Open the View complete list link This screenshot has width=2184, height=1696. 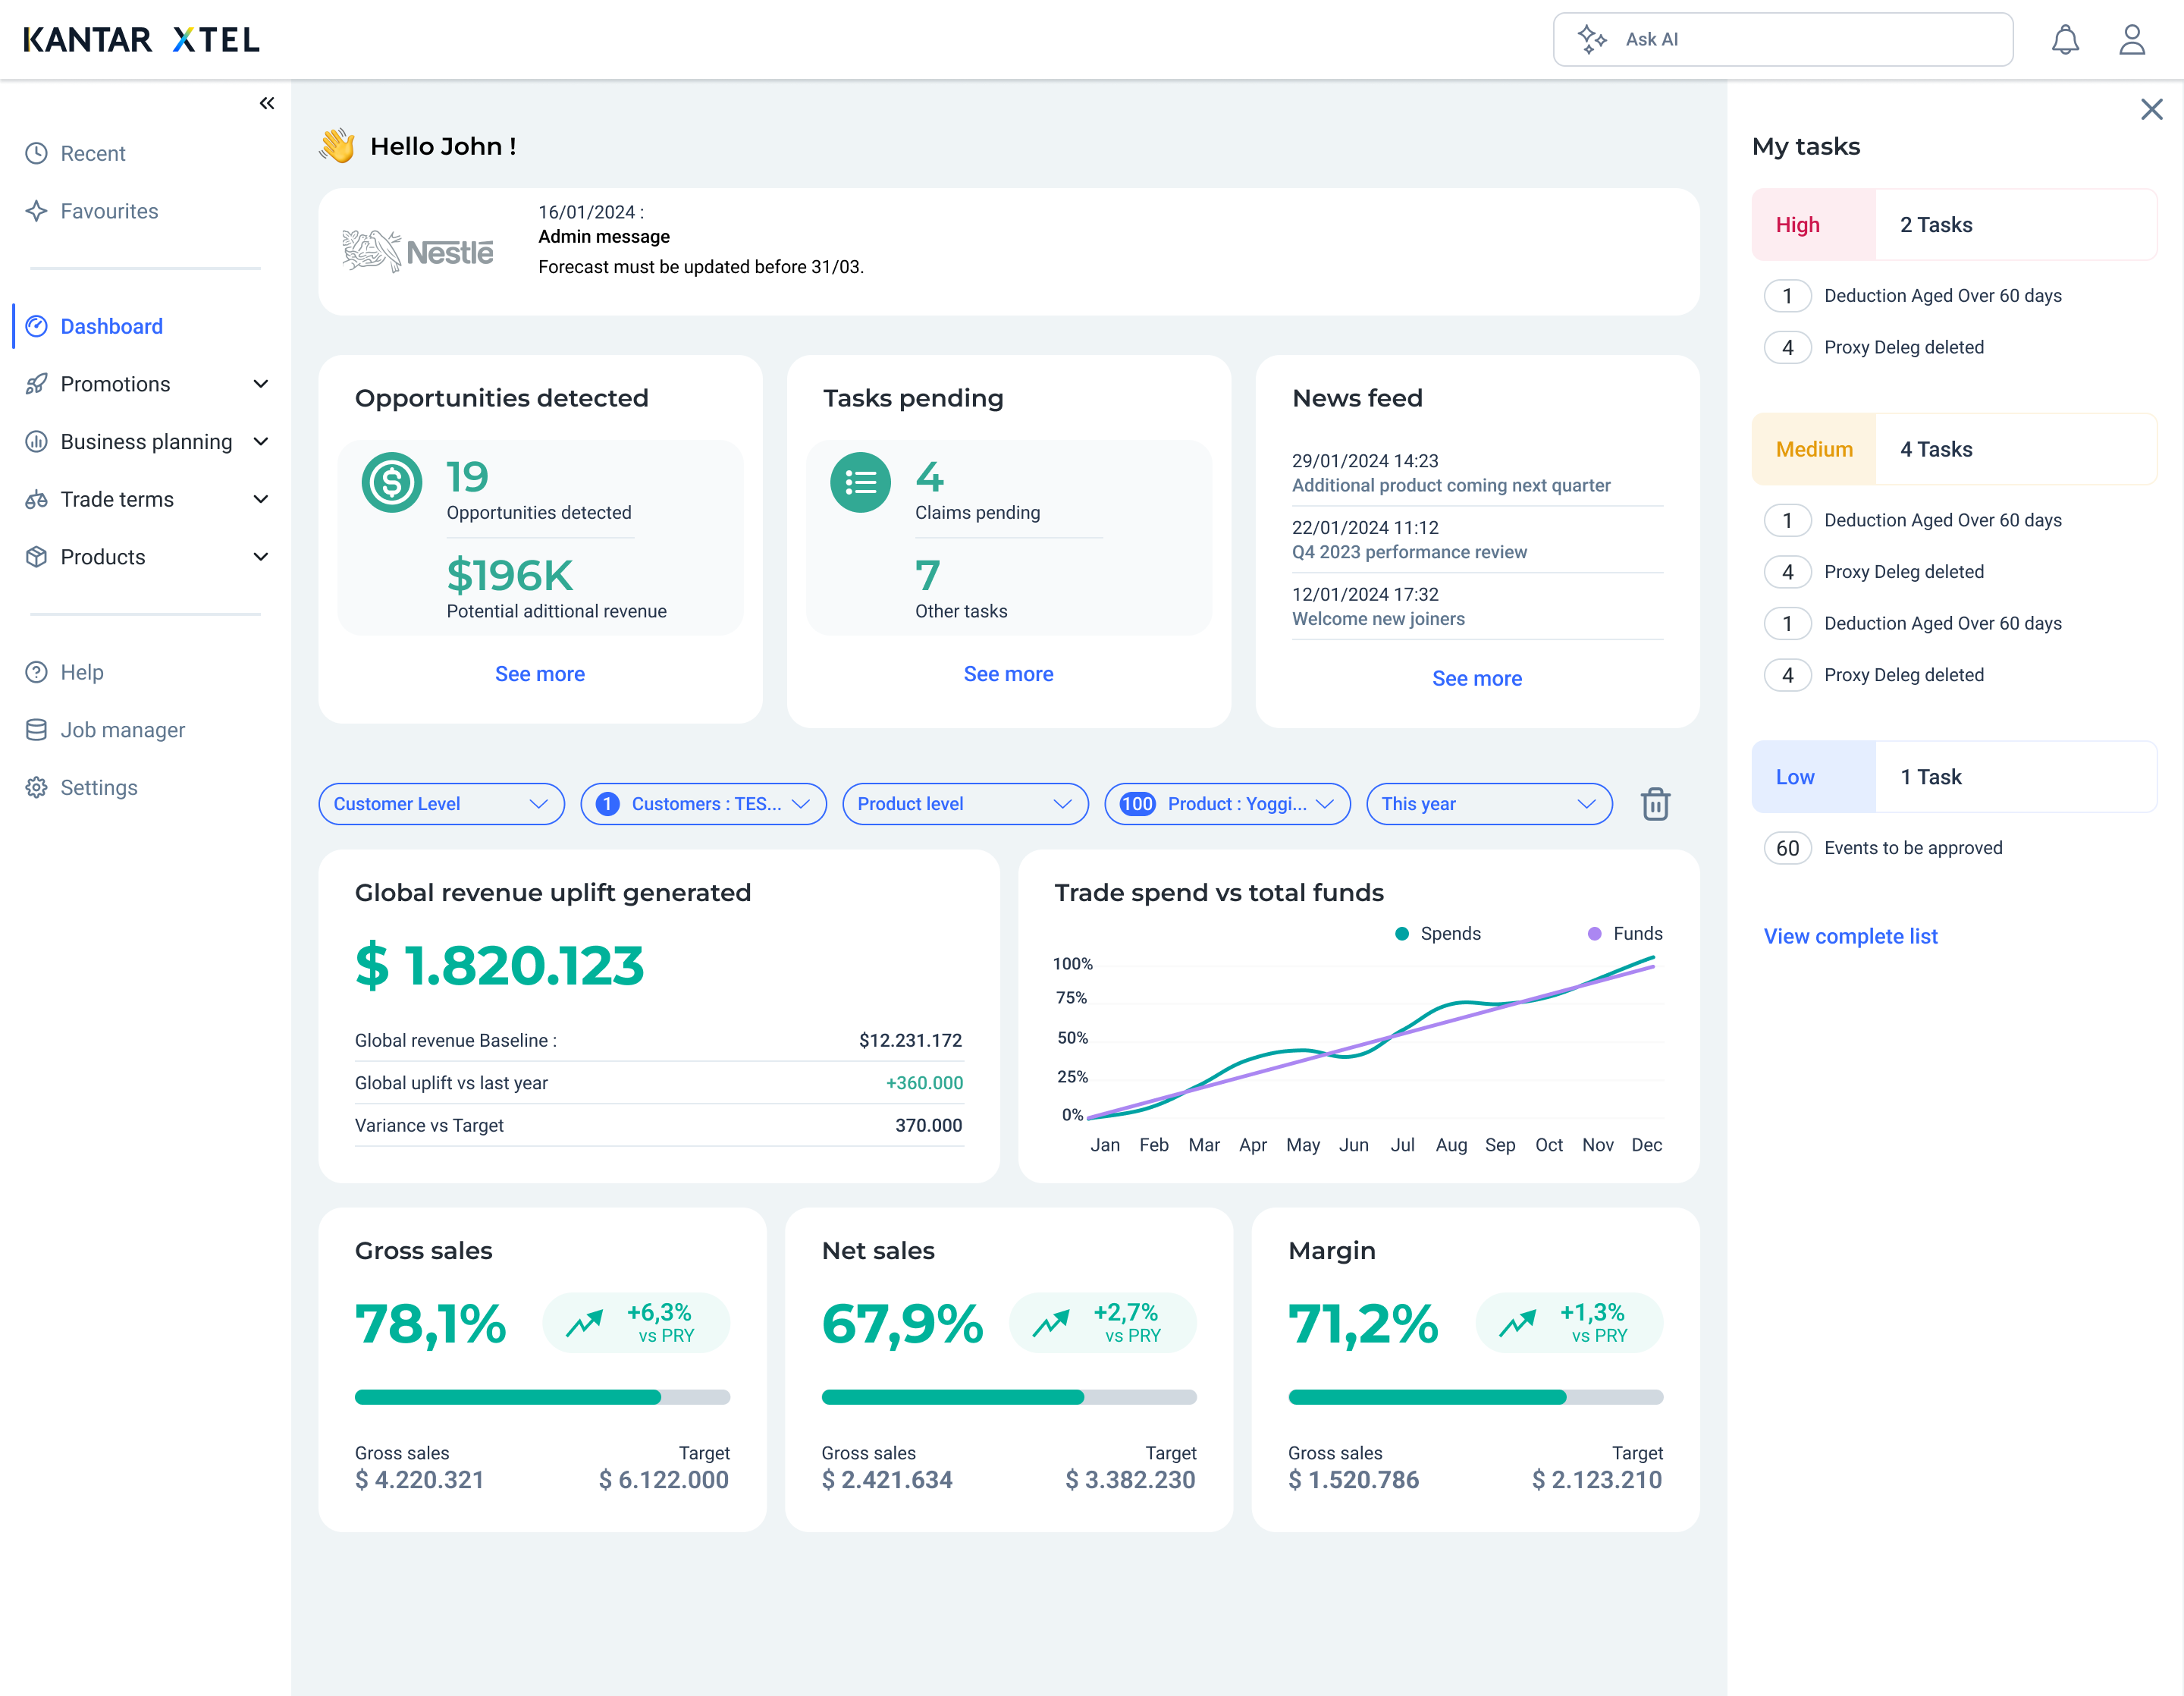[1849, 936]
